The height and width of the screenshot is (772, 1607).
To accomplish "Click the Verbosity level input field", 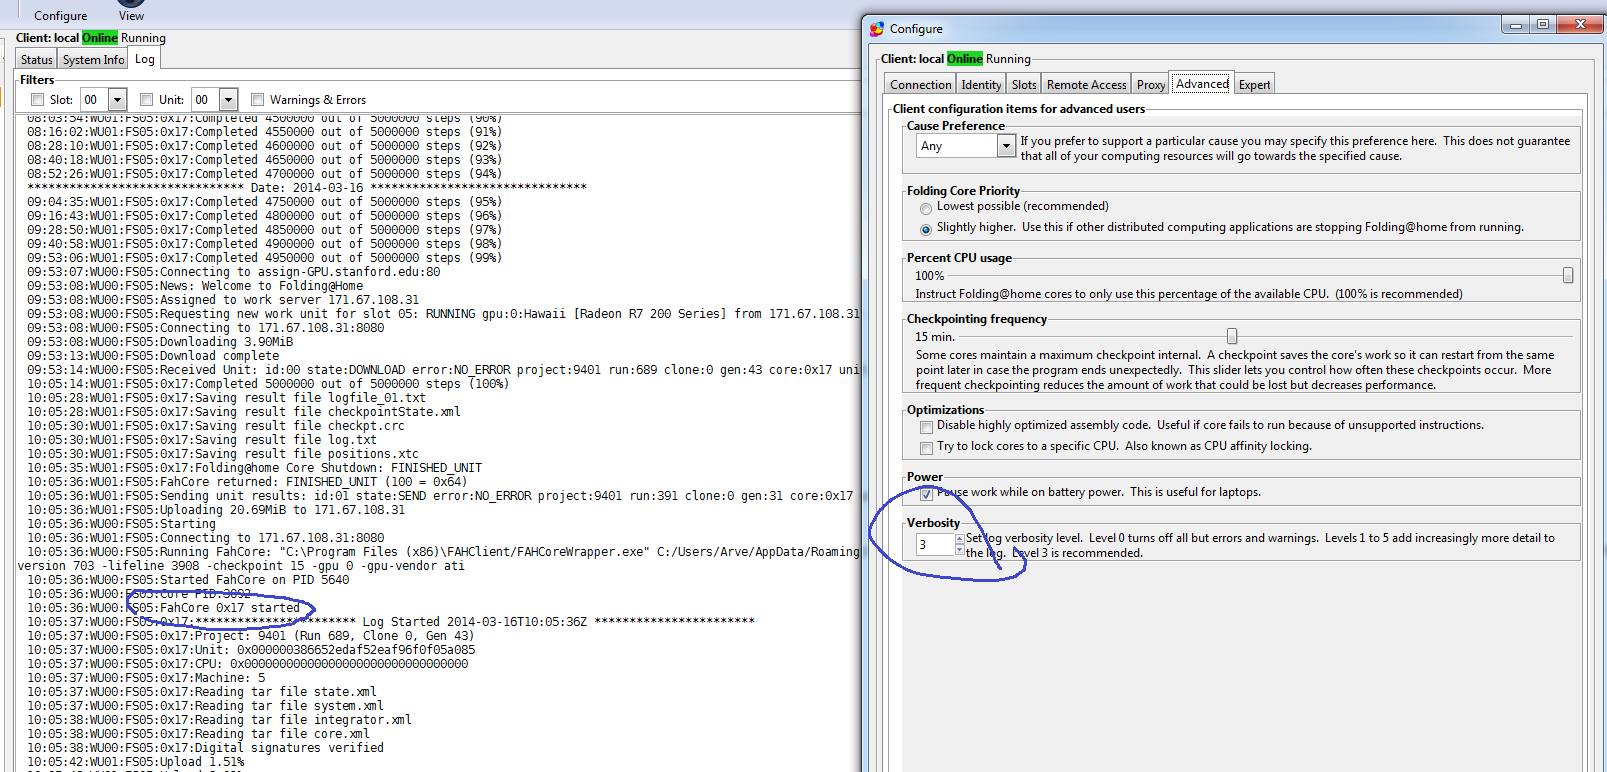I will [x=935, y=545].
